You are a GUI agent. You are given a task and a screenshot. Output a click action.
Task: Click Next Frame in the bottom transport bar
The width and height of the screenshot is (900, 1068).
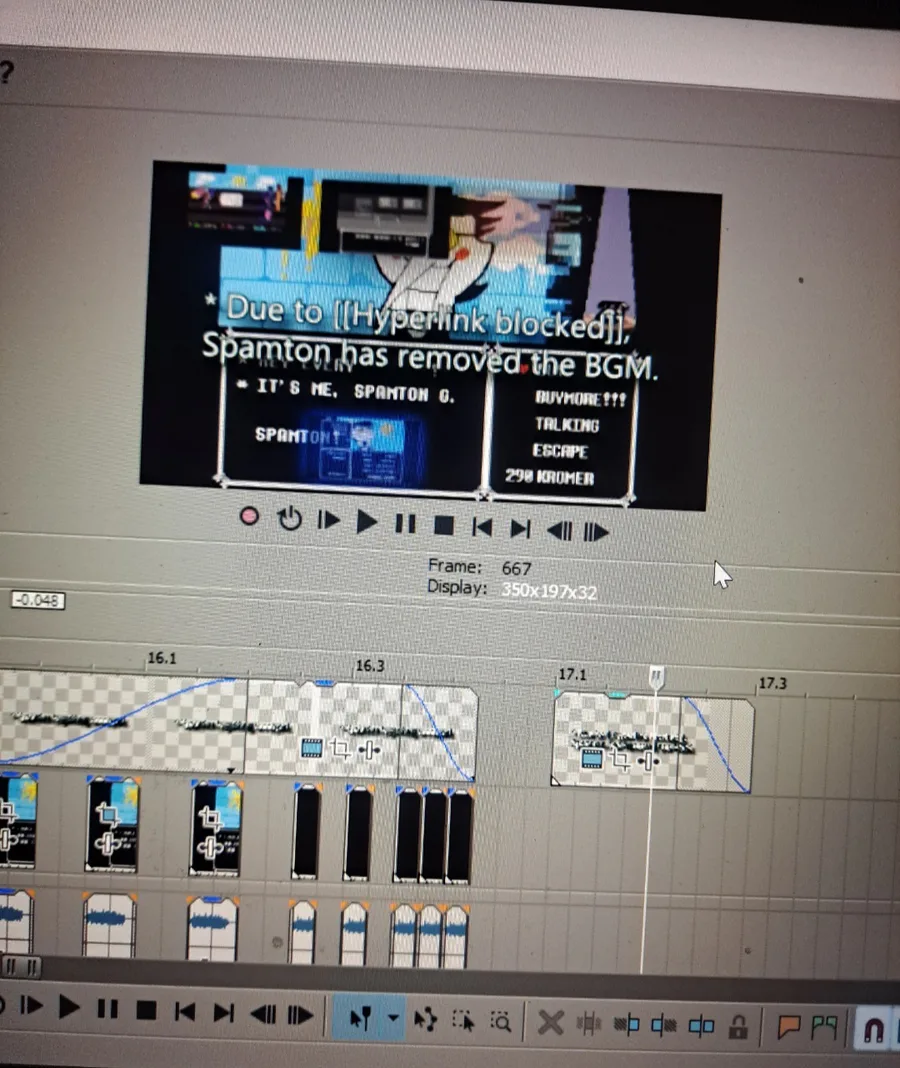pos(300,1015)
